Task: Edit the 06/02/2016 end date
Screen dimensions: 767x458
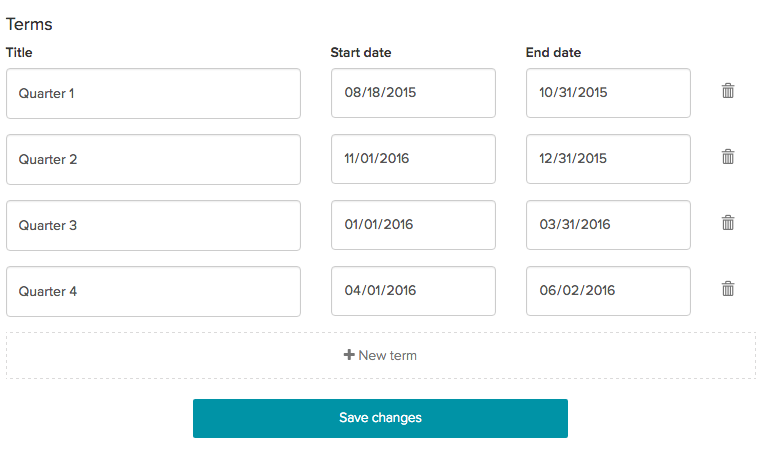Action: click(609, 291)
